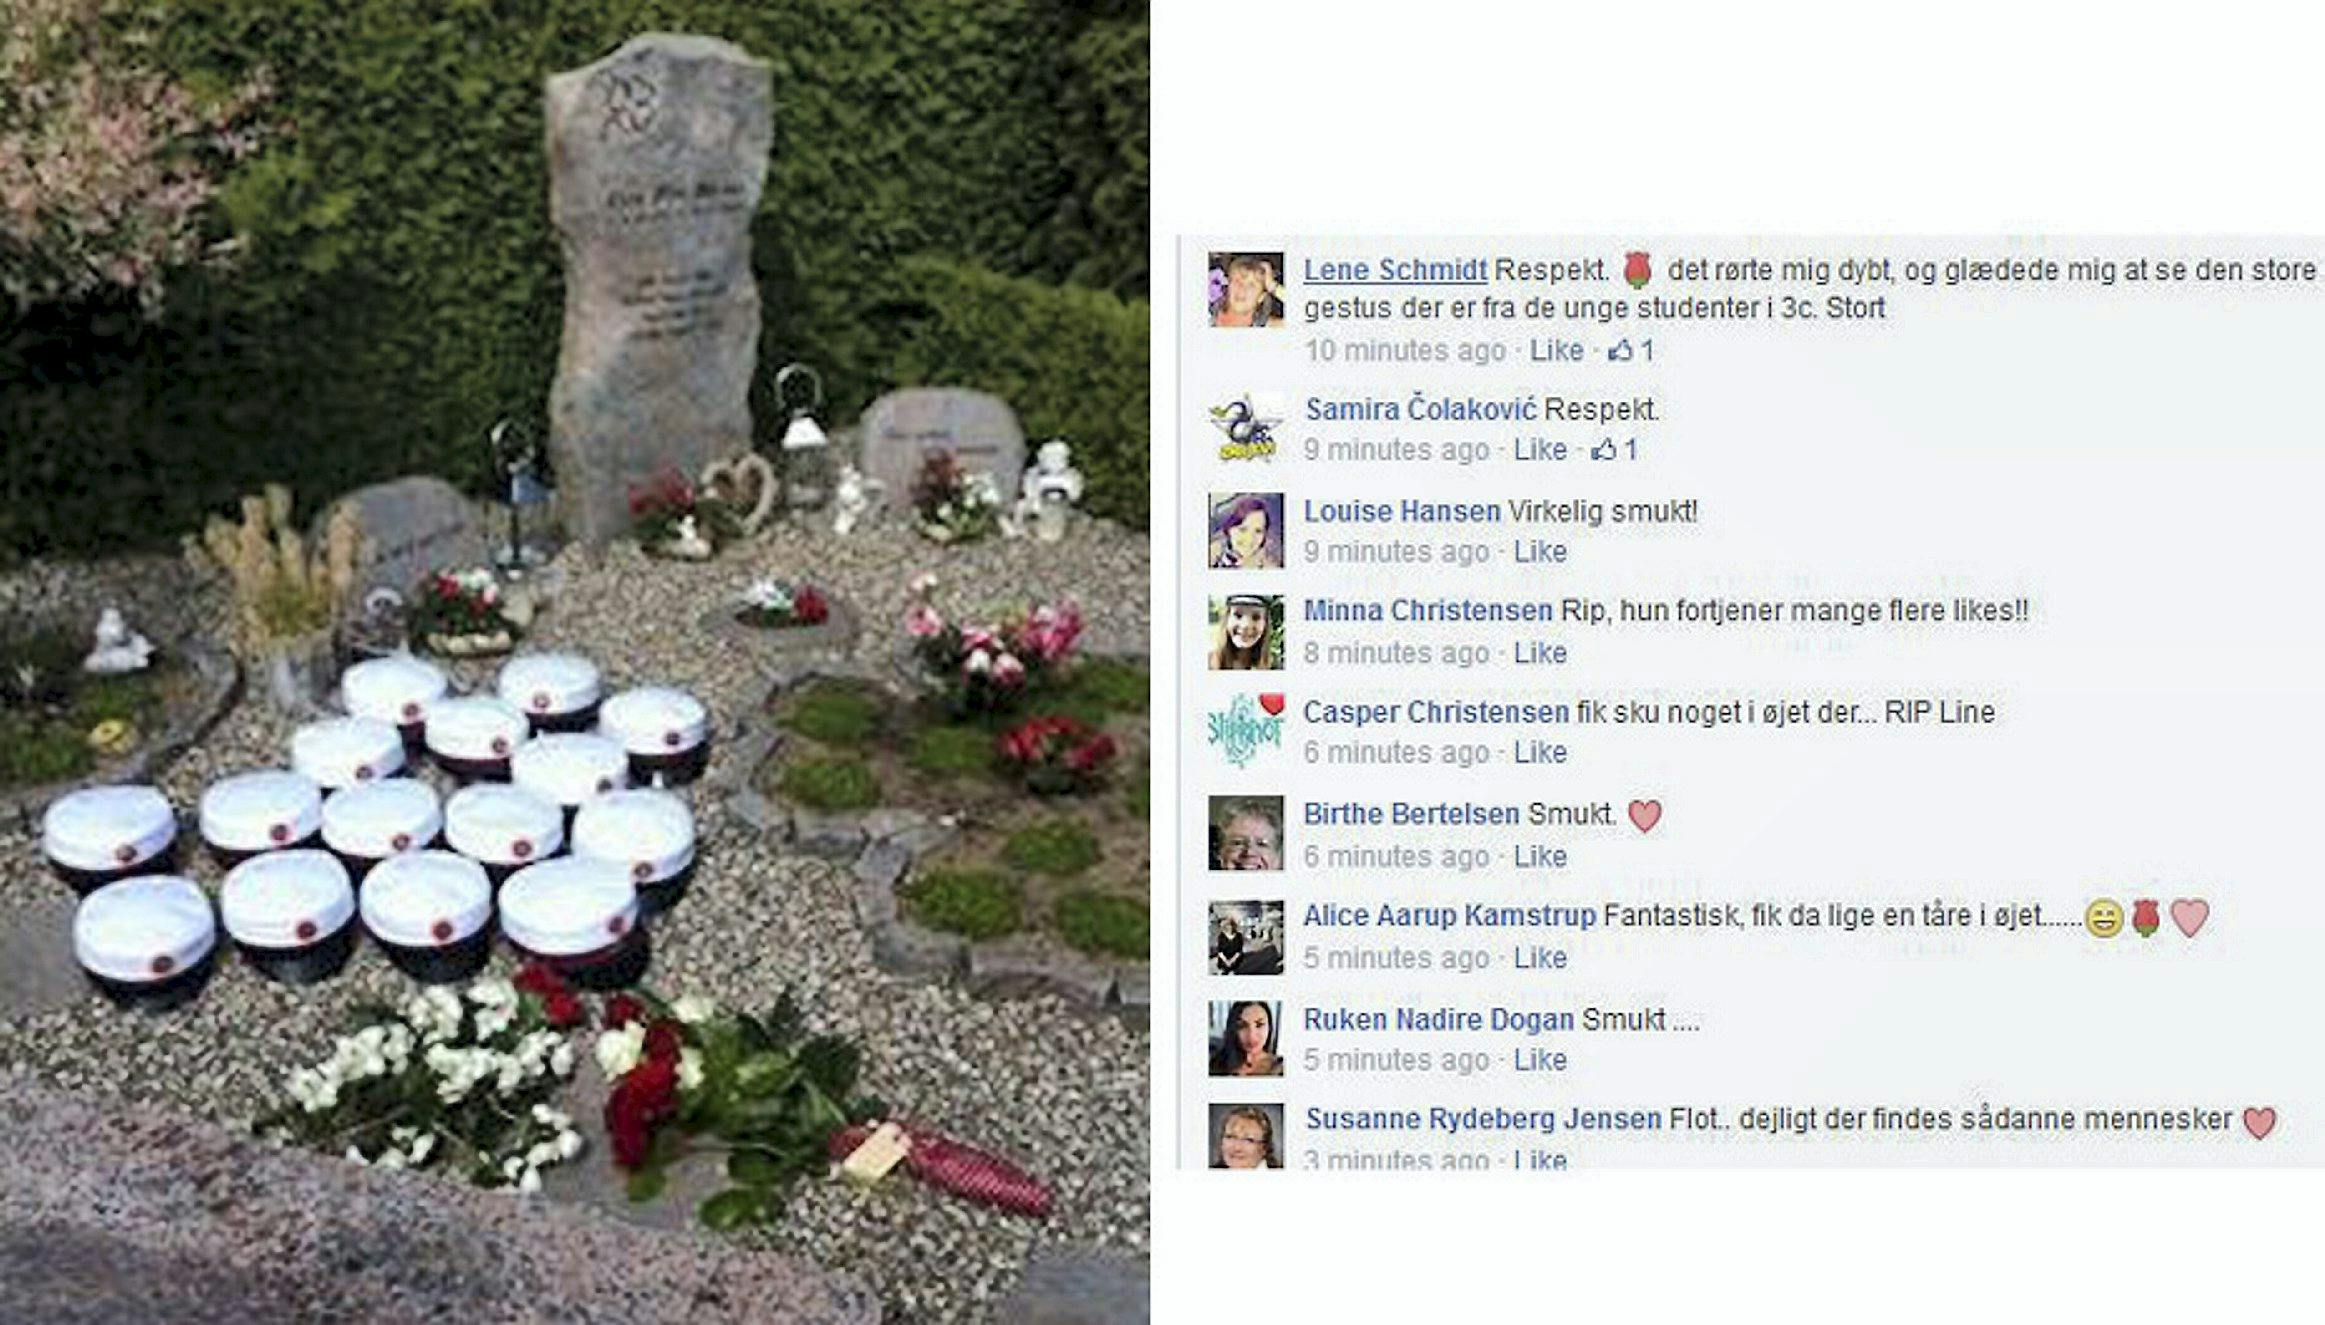Like Ruken Nadire Dogan's comment
The image size is (2325, 1325).
click(1540, 1059)
